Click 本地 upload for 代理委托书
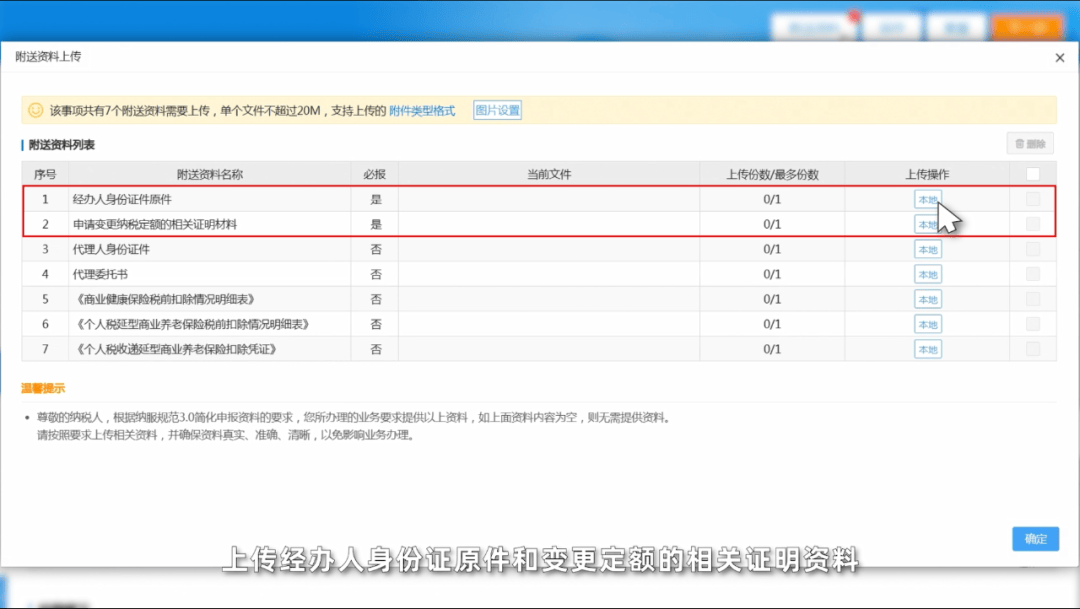Screen dimensions: 1080x609 click(927, 274)
